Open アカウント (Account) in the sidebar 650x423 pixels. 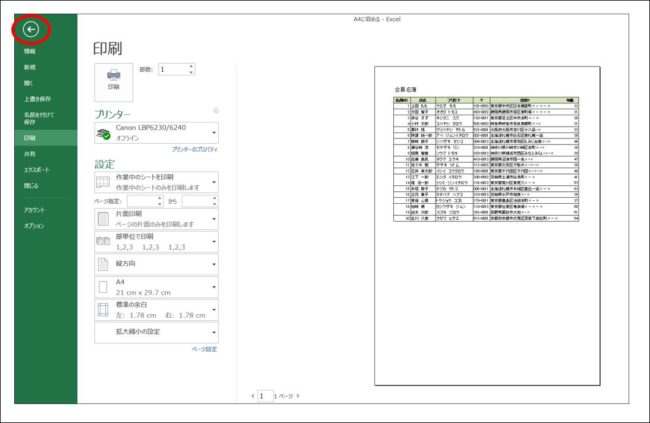coord(34,210)
